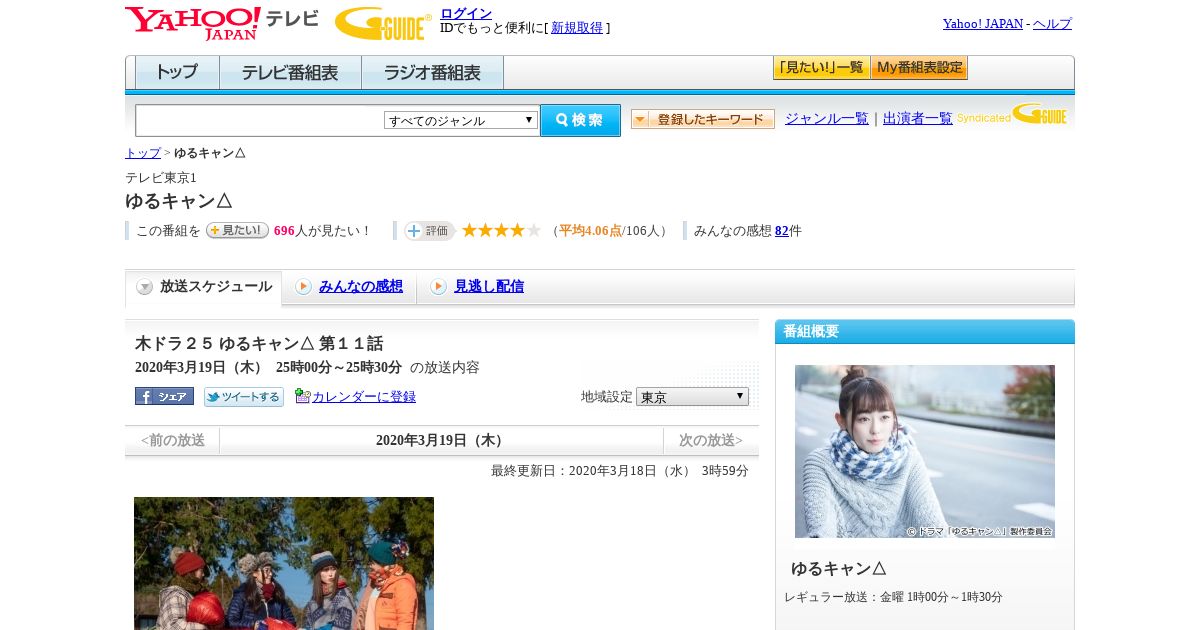Open the 82 reviews count link
This screenshot has width=1200, height=630.
click(782, 231)
